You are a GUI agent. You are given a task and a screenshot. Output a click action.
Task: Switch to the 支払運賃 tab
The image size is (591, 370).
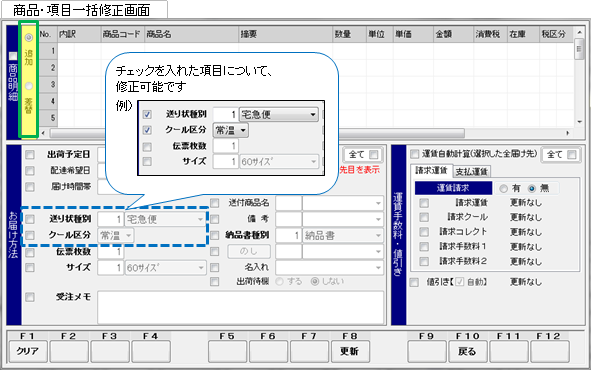click(471, 172)
